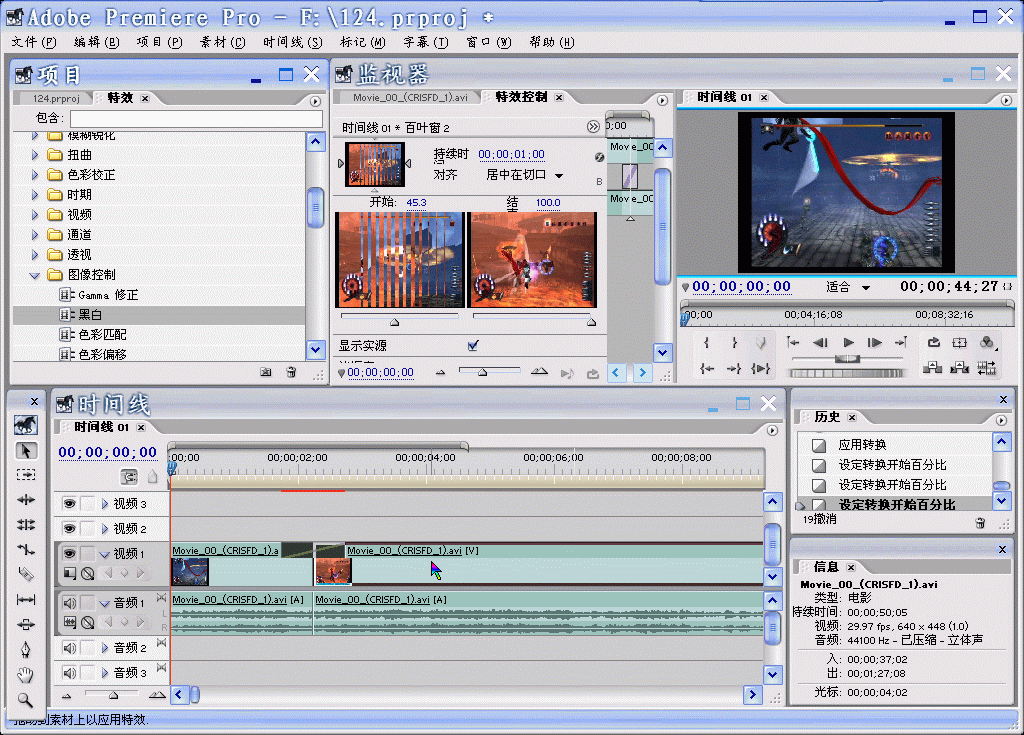Mute speaker of 音频 1 track

pyautogui.click(x=69, y=602)
